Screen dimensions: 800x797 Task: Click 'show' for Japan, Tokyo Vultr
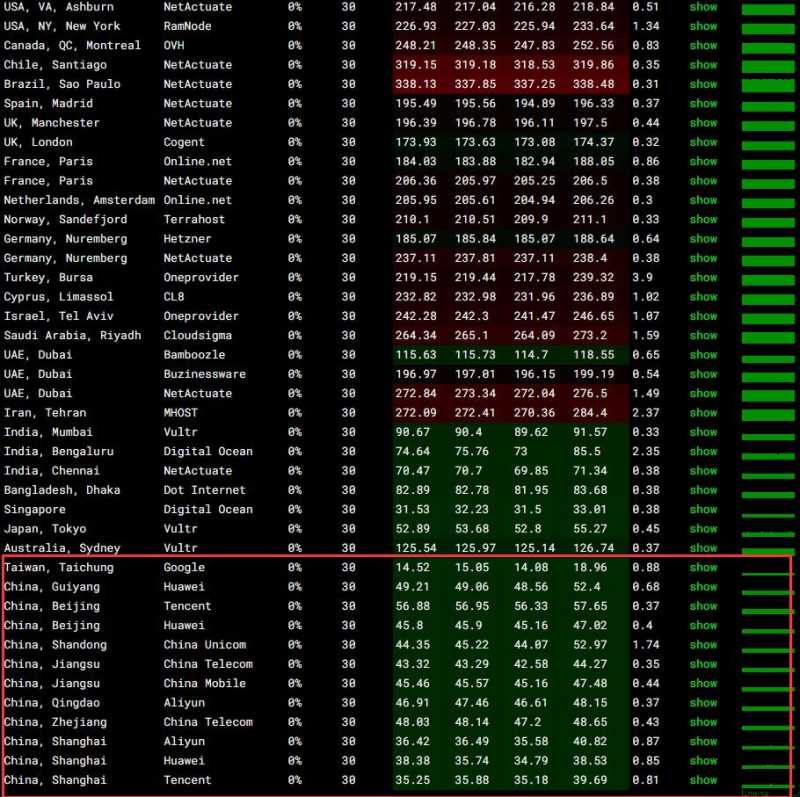(703, 529)
